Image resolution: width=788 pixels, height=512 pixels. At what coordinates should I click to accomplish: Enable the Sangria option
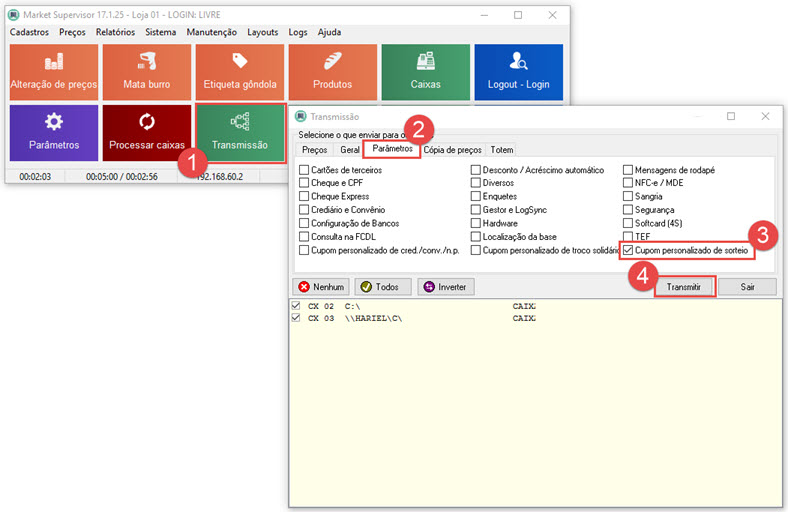628,196
